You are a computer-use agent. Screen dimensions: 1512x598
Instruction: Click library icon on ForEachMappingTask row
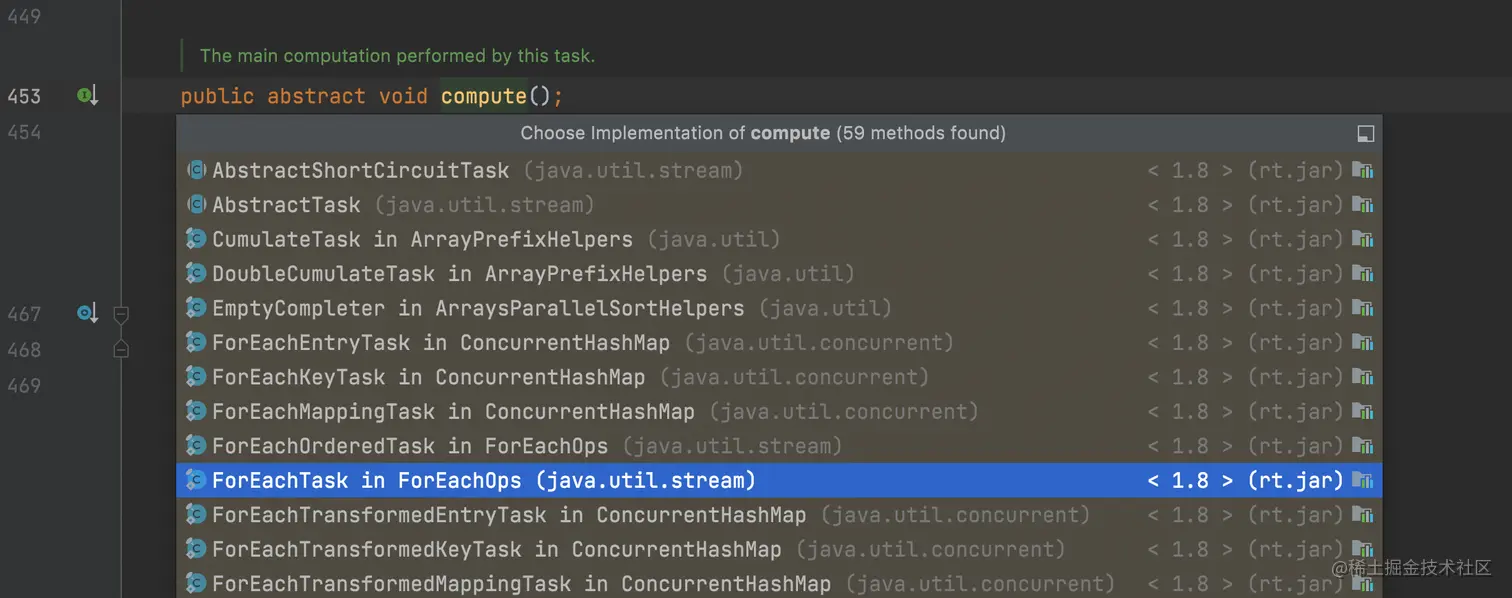pyautogui.click(x=1363, y=412)
